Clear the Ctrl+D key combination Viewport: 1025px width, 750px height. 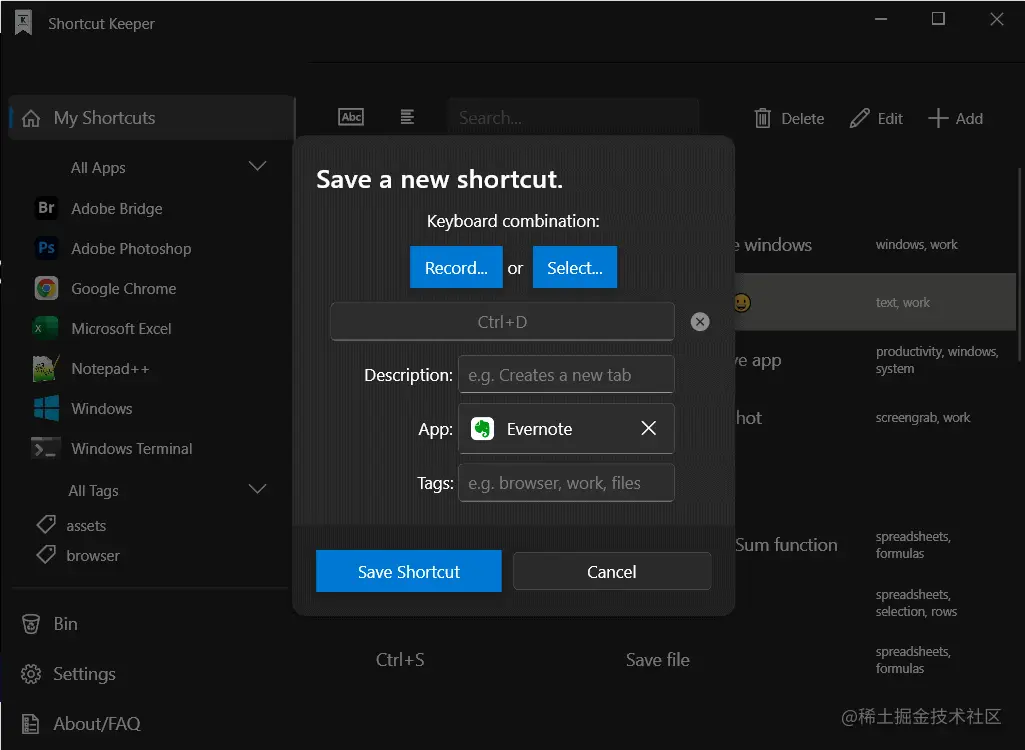(700, 322)
